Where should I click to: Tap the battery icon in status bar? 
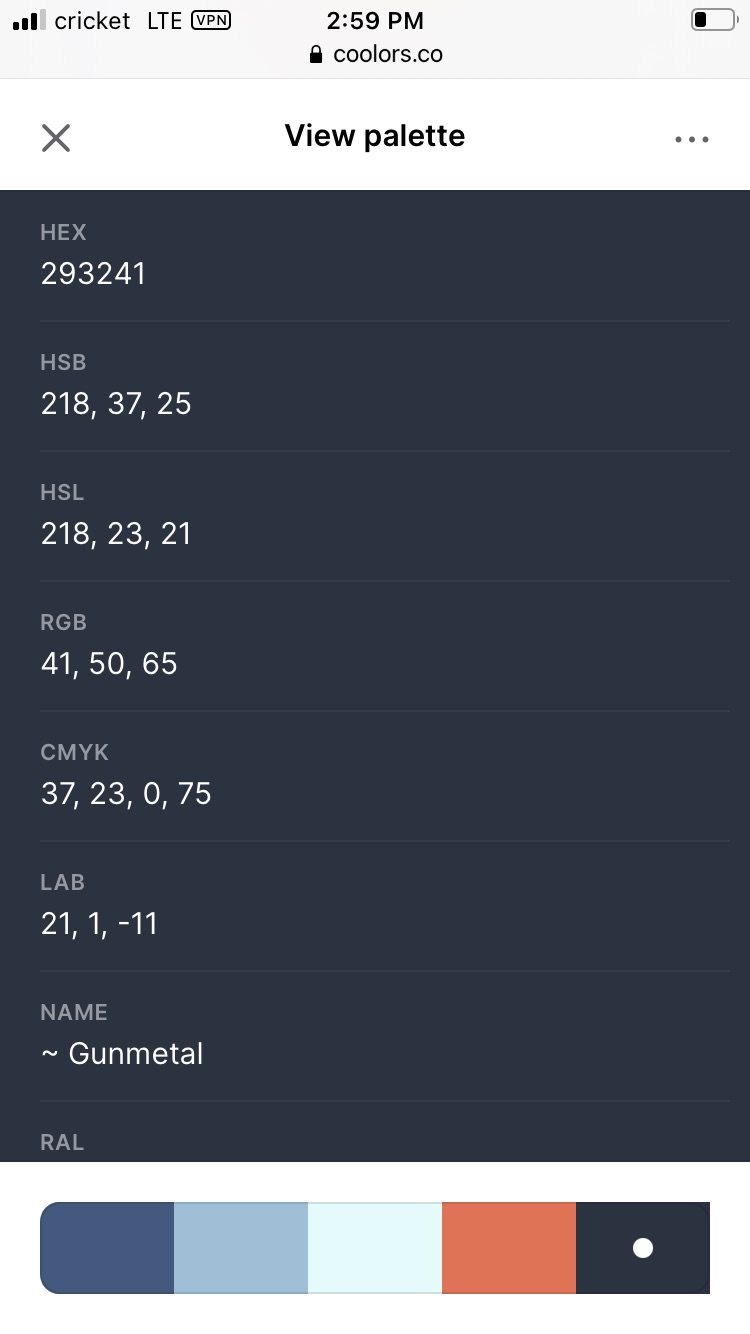coord(713,20)
